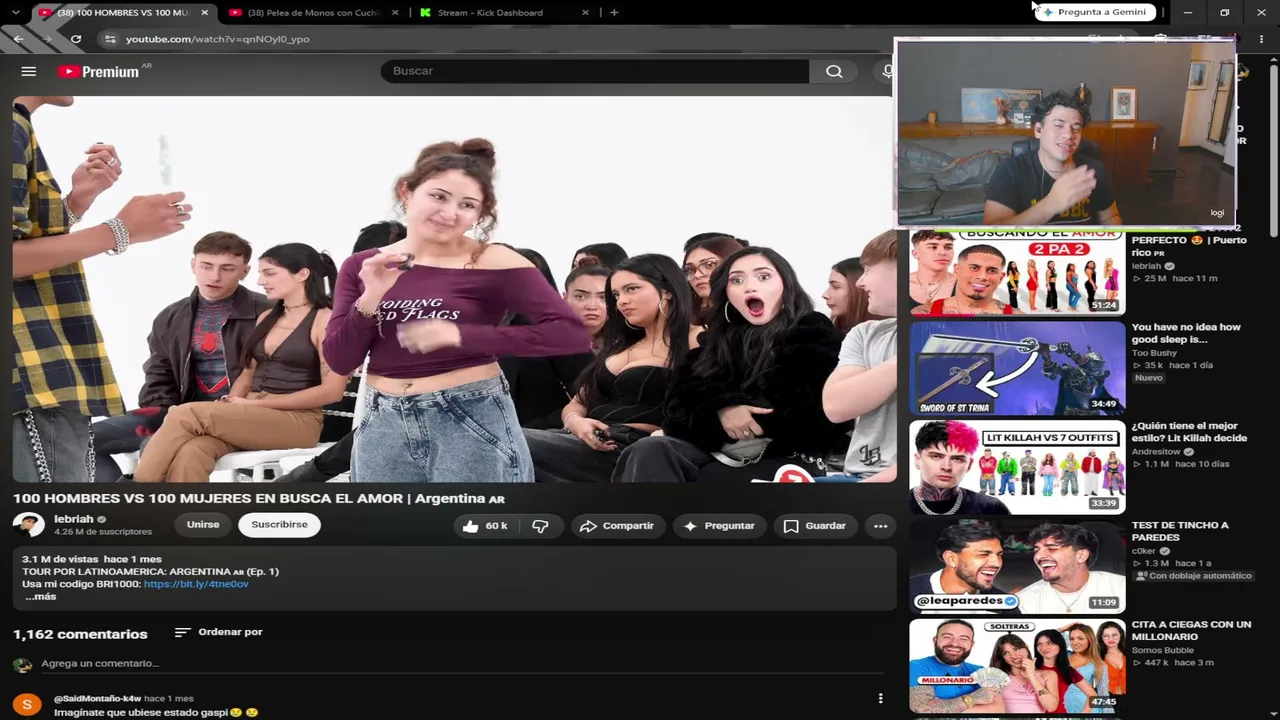Click the Pregunta a Gemini button
The width and height of the screenshot is (1280, 720).
click(1095, 12)
